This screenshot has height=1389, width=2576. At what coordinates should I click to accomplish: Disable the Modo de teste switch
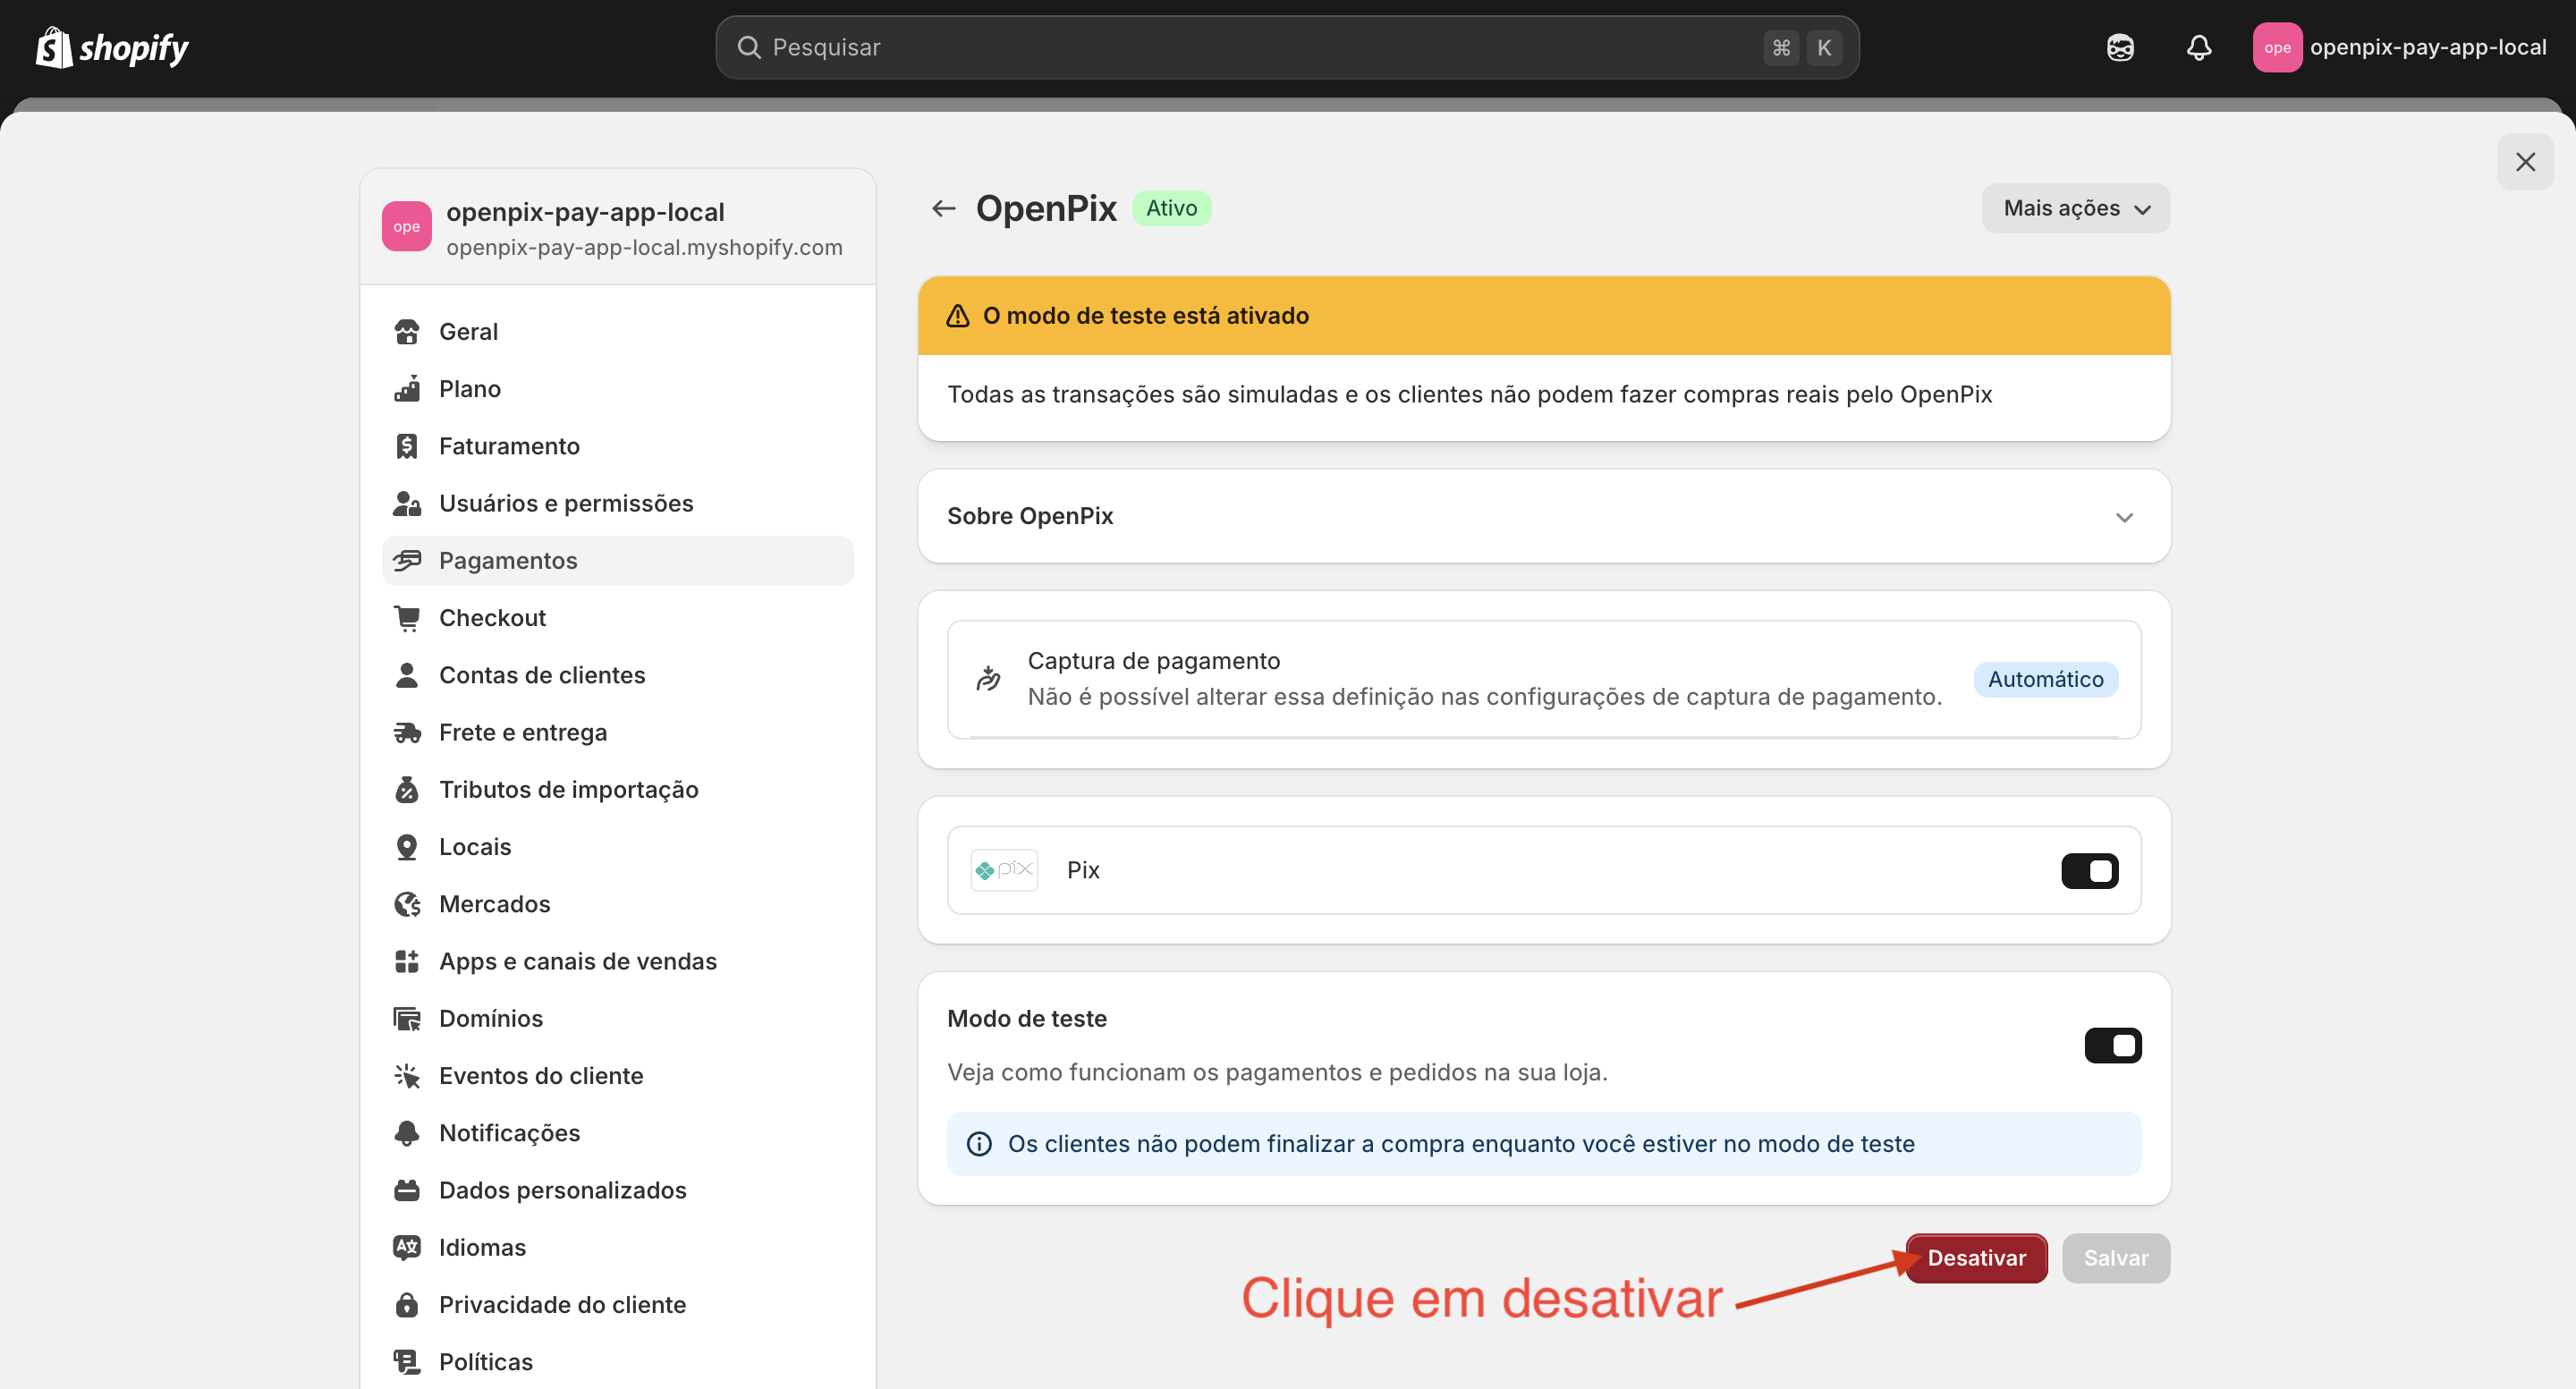point(2113,1045)
